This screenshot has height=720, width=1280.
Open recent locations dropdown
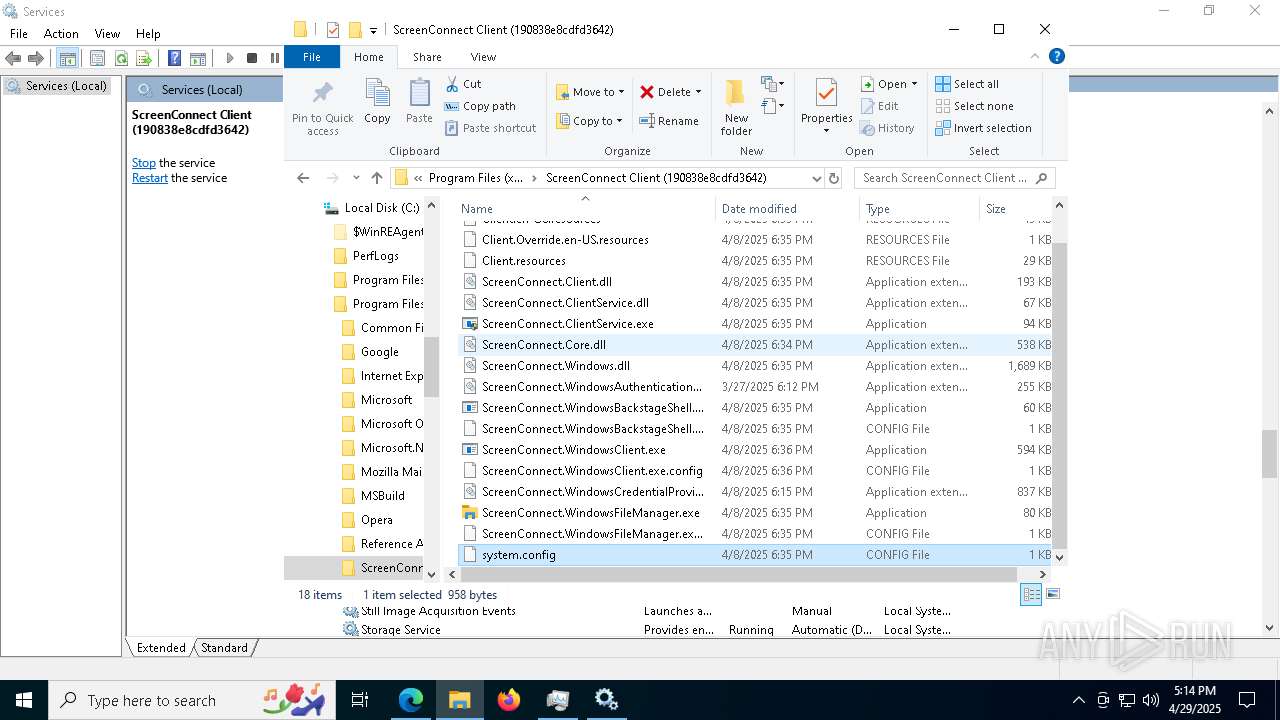click(x=356, y=178)
